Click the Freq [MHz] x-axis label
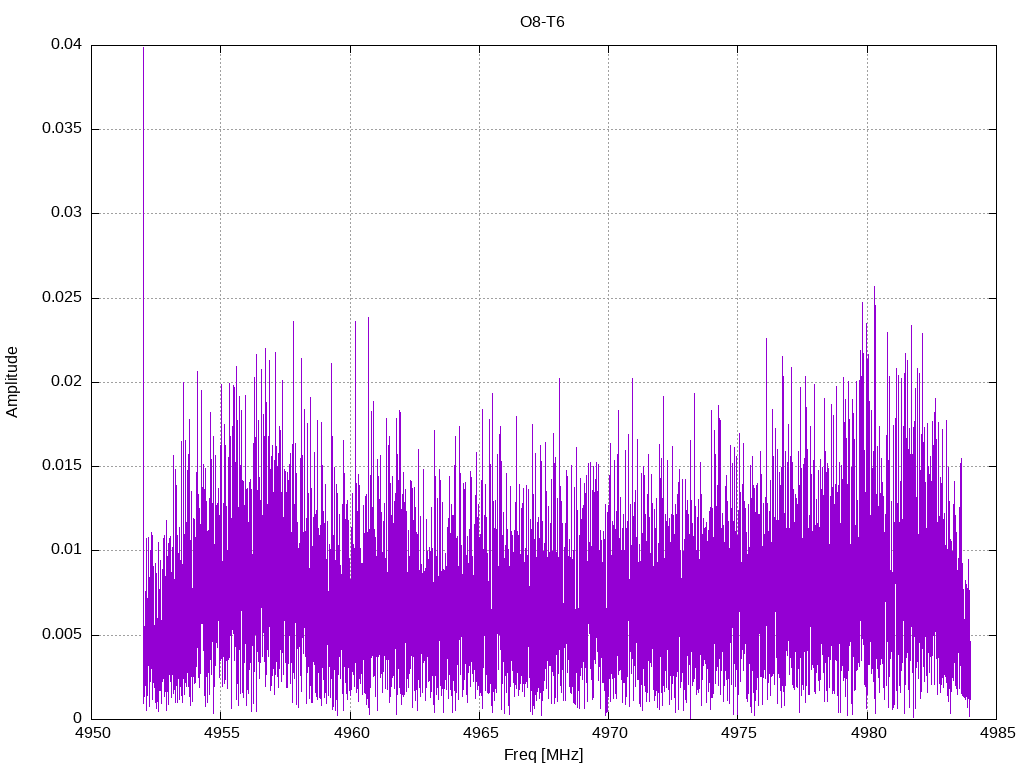Viewport: 1024px width, 768px height. [543, 754]
